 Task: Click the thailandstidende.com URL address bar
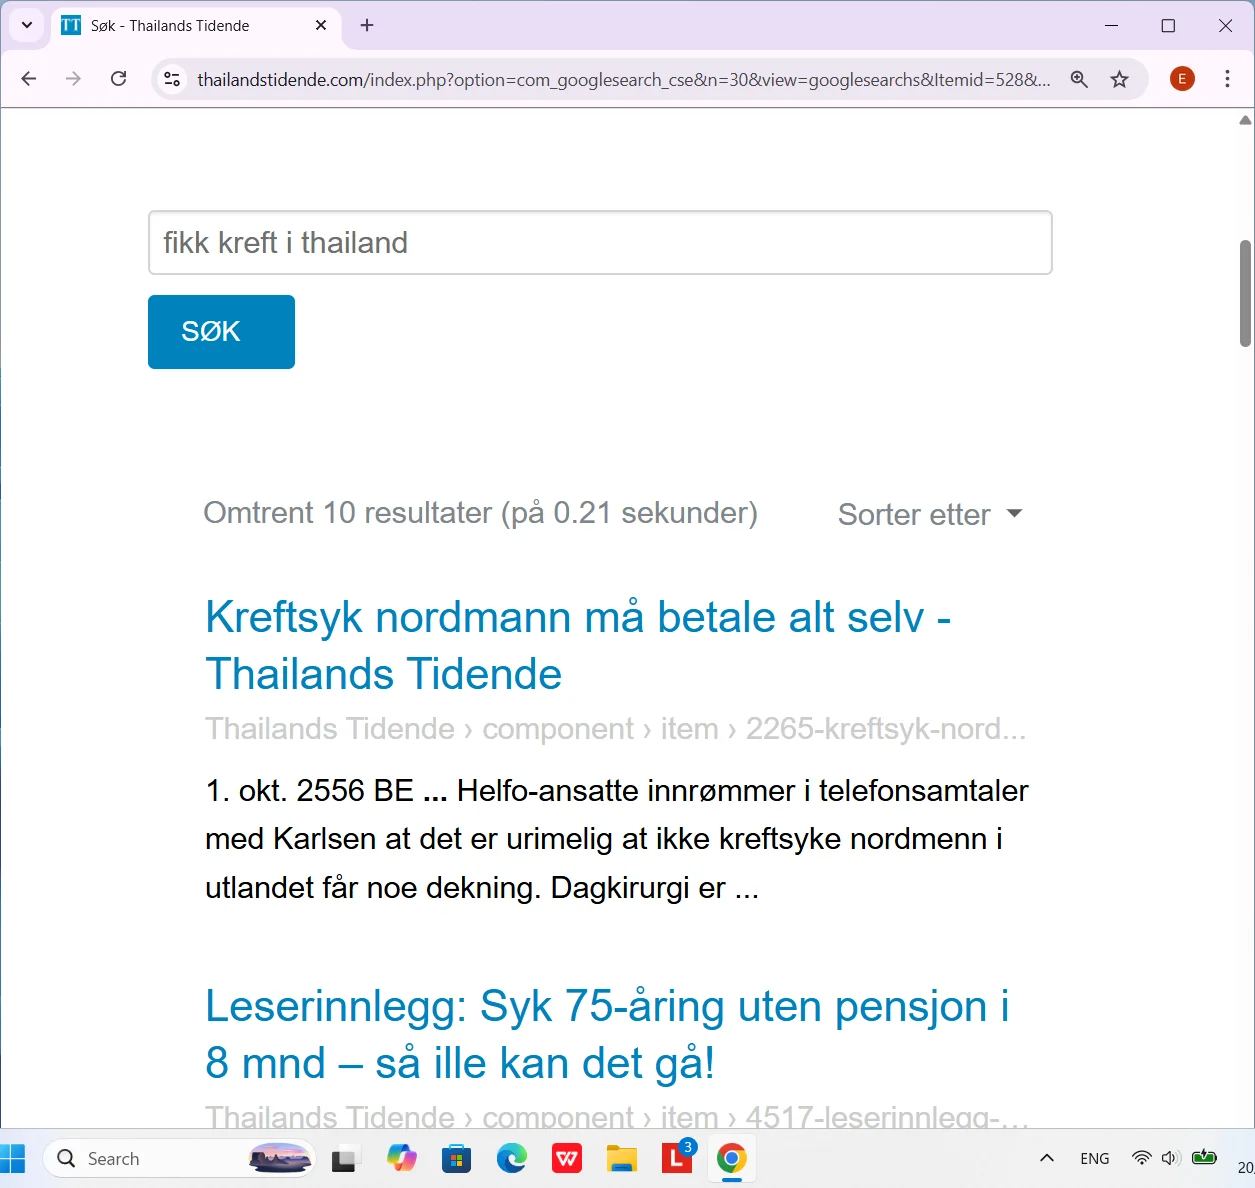tap(623, 79)
